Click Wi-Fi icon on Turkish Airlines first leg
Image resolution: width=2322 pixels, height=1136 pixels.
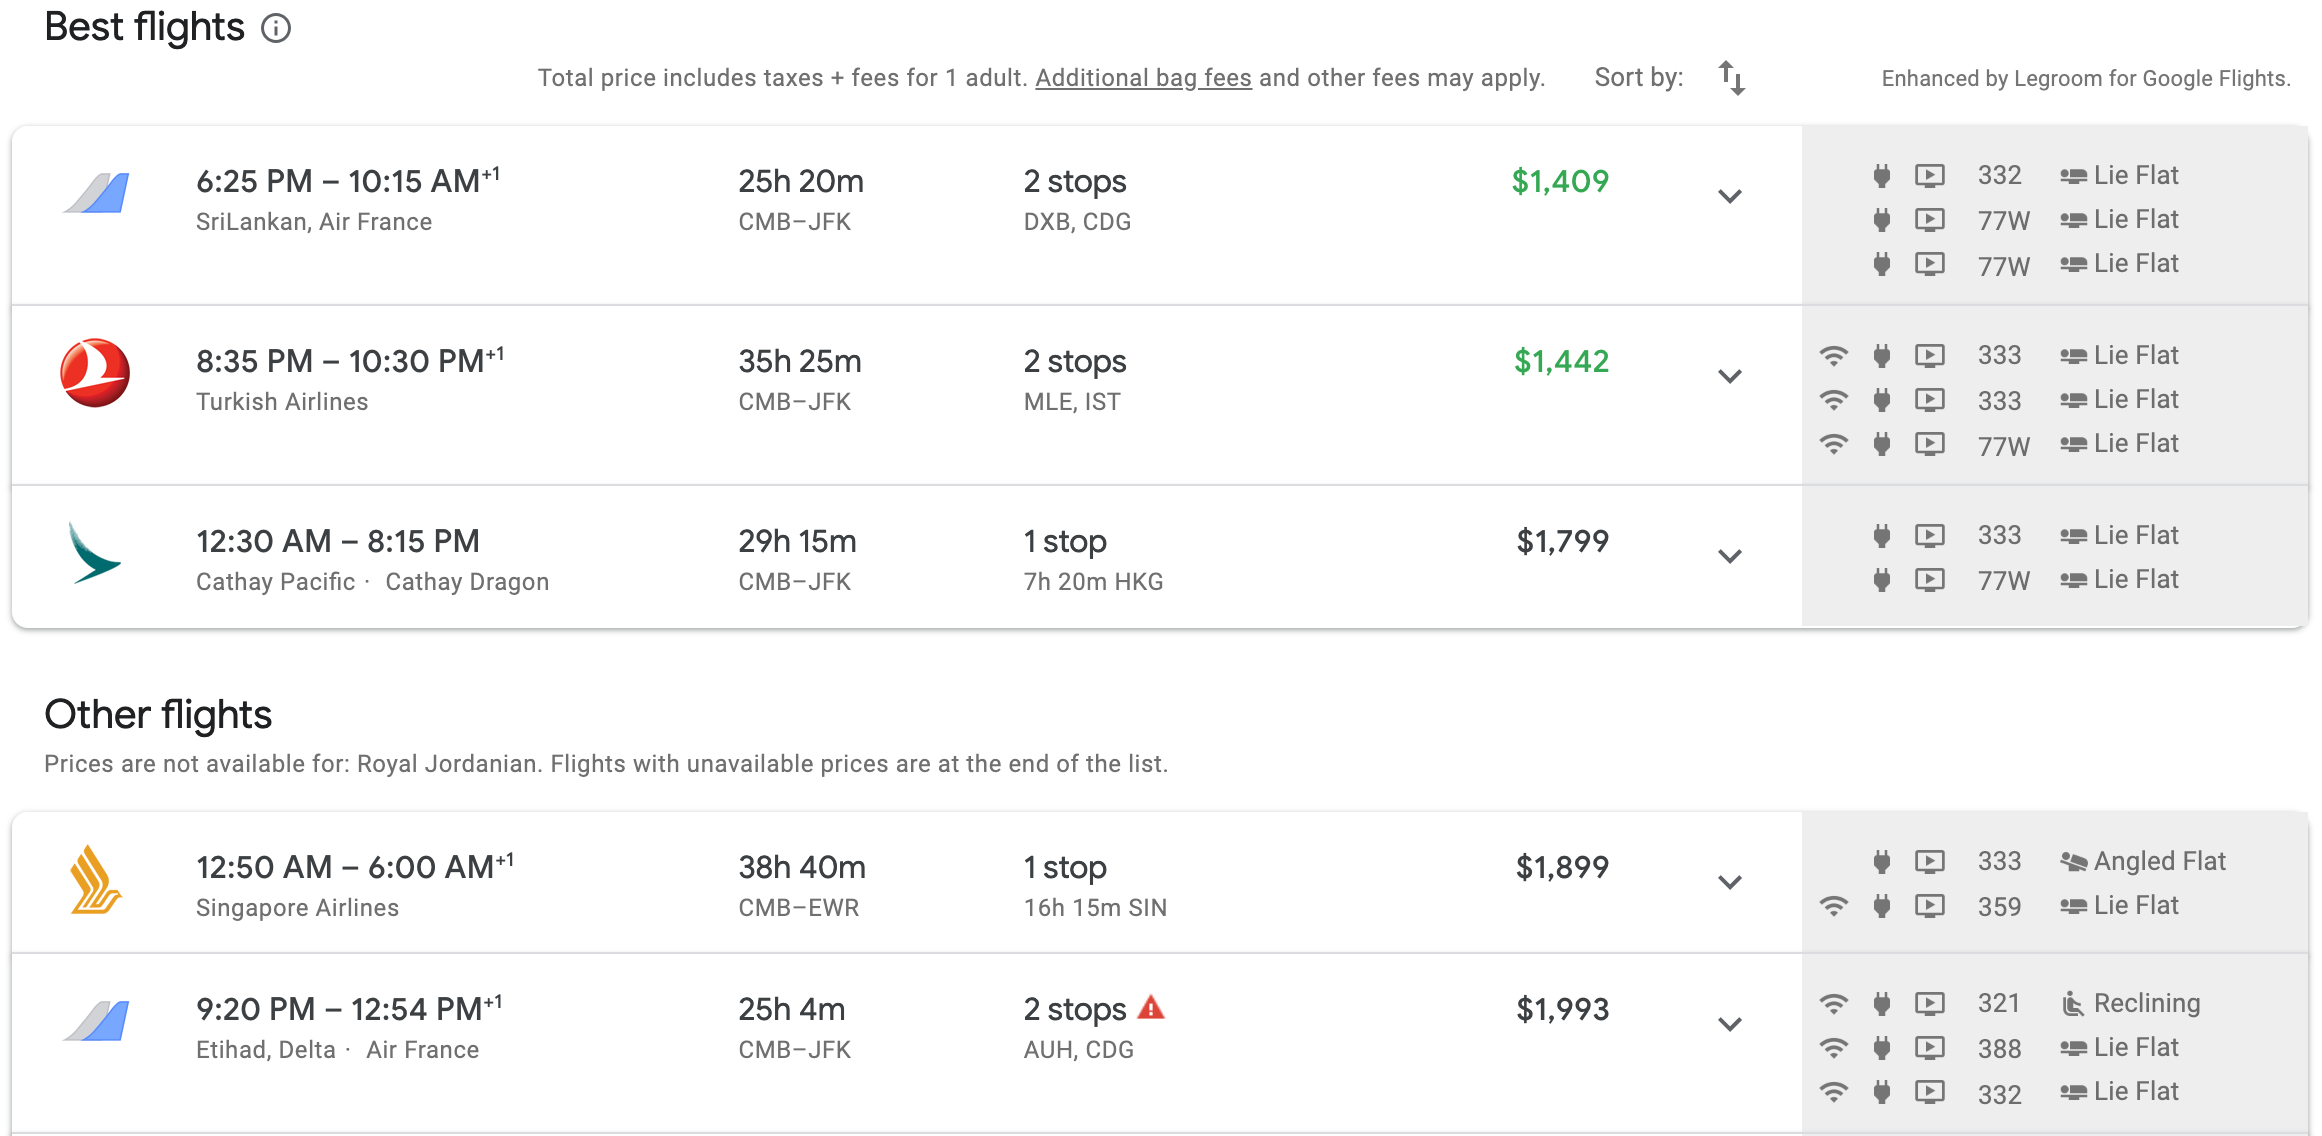click(1834, 355)
